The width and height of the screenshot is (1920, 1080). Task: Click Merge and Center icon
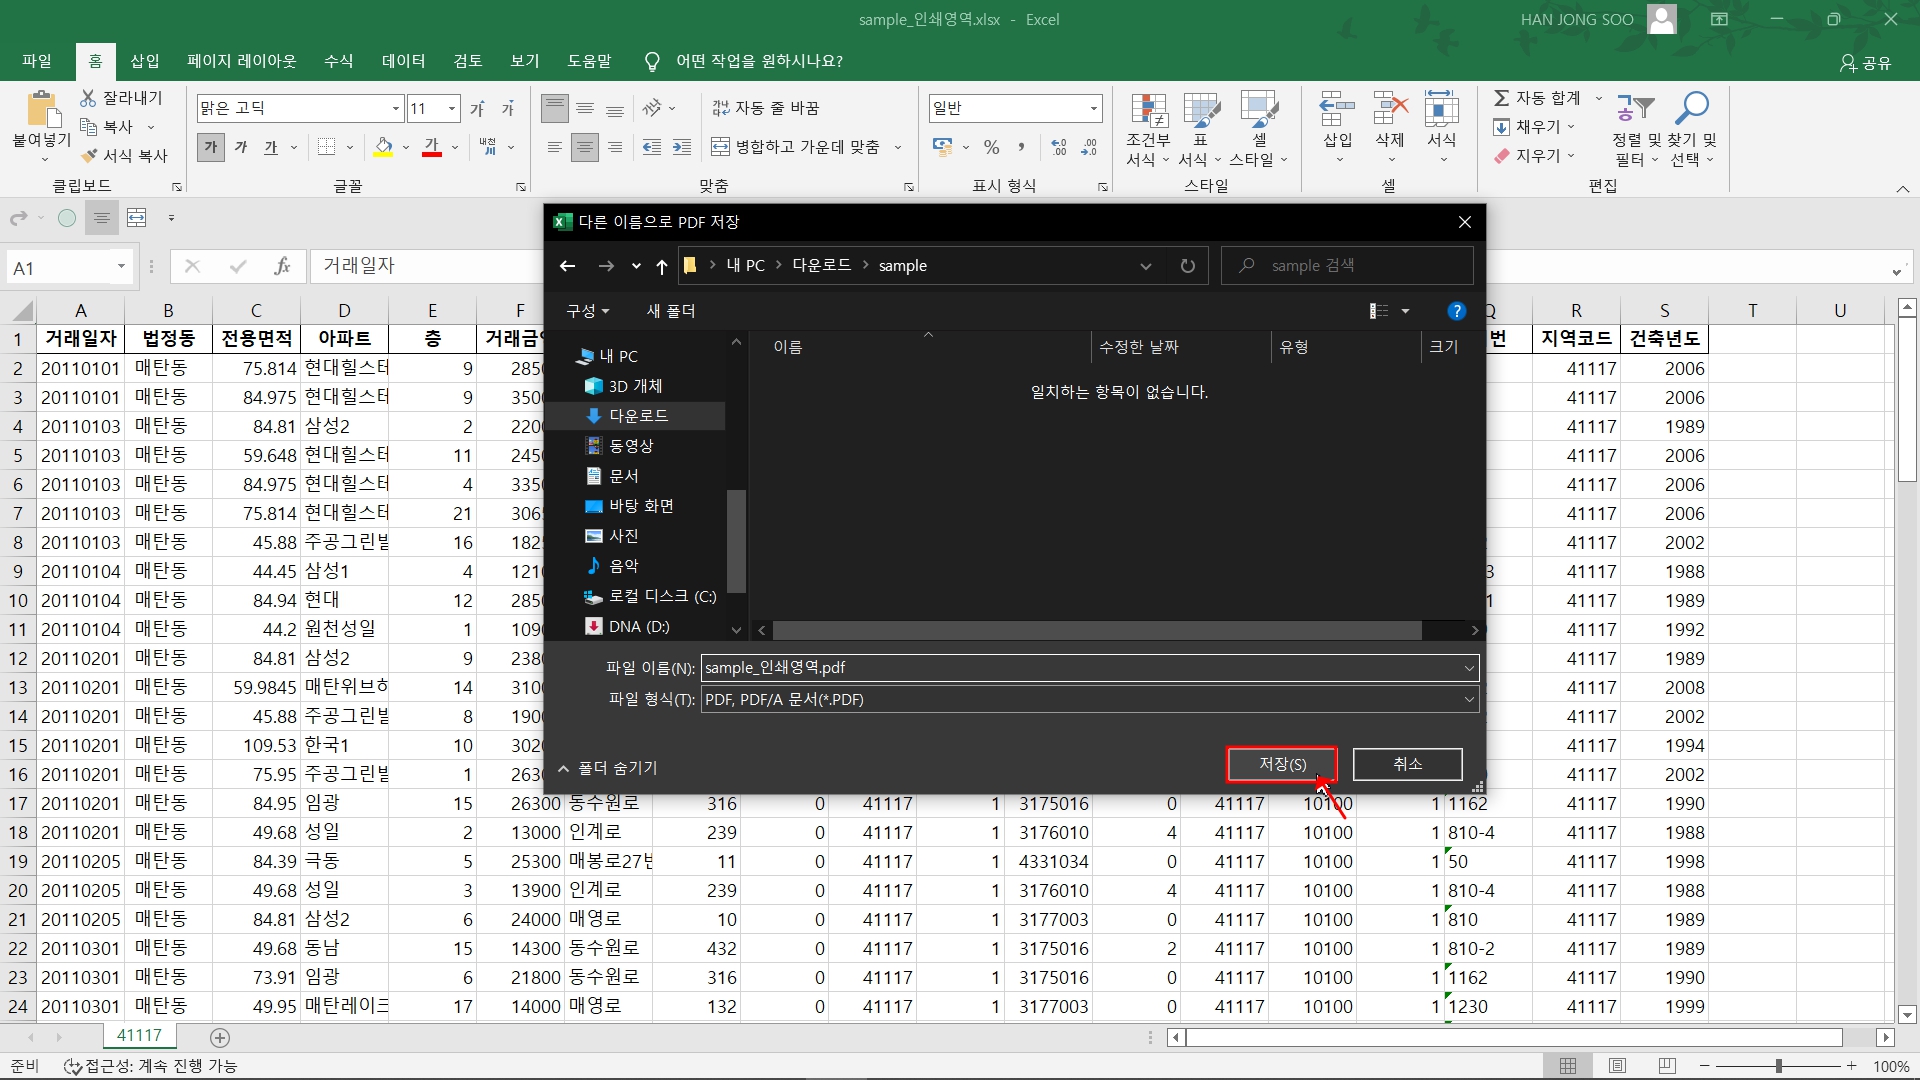[x=720, y=147]
